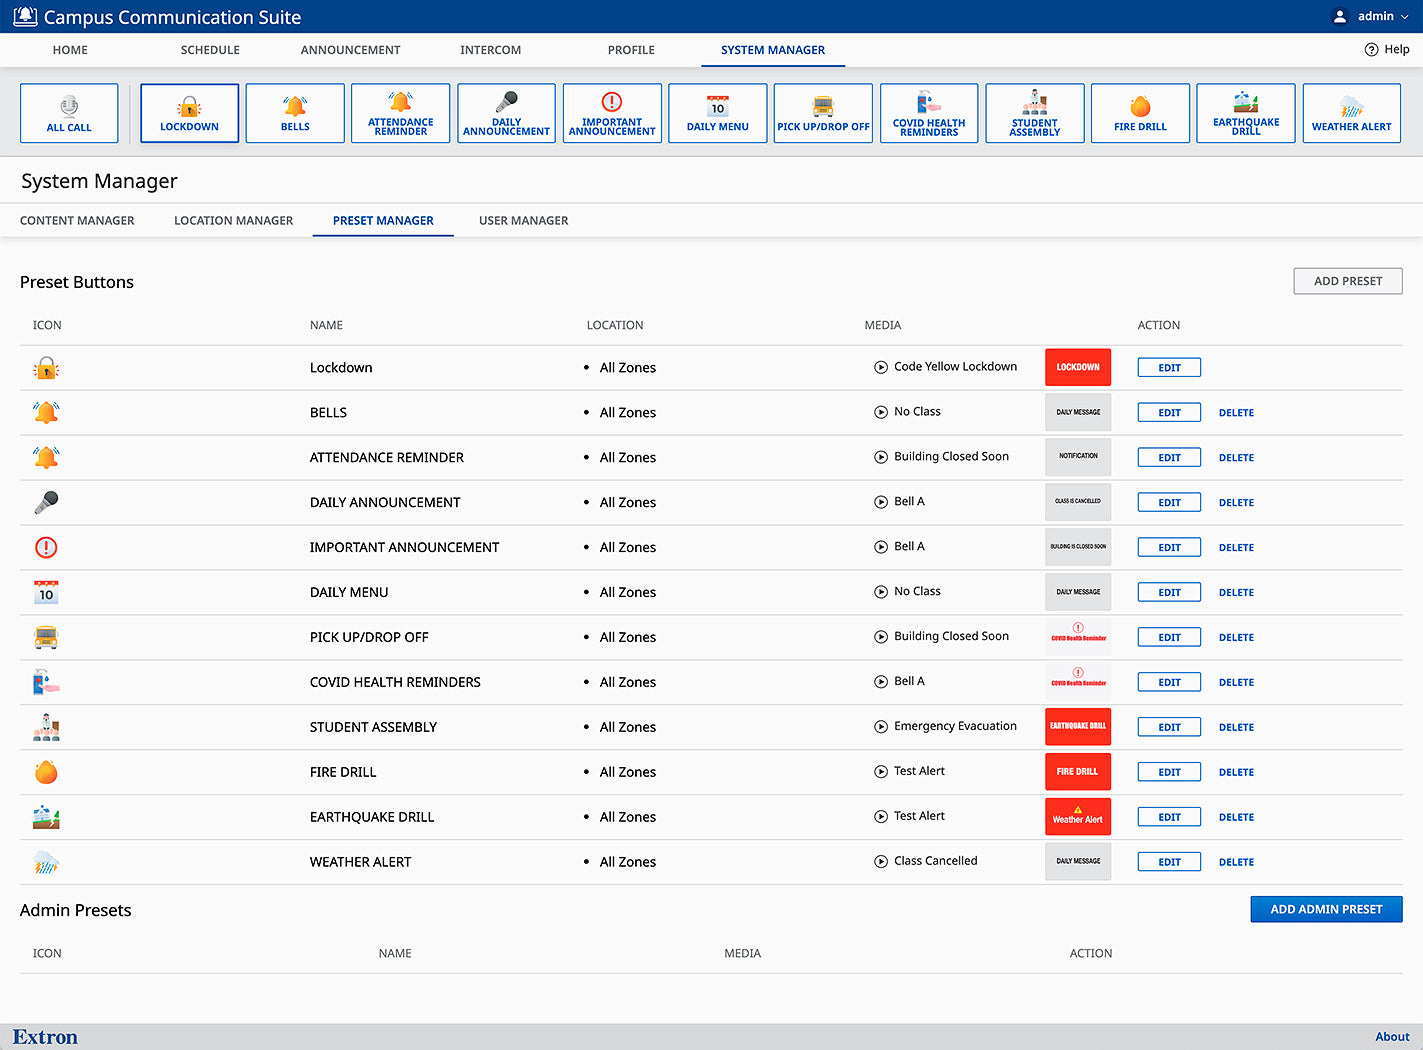Click the red LOCKDOWN media thumbnail
The image size is (1423, 1050).
(1078, 367)
